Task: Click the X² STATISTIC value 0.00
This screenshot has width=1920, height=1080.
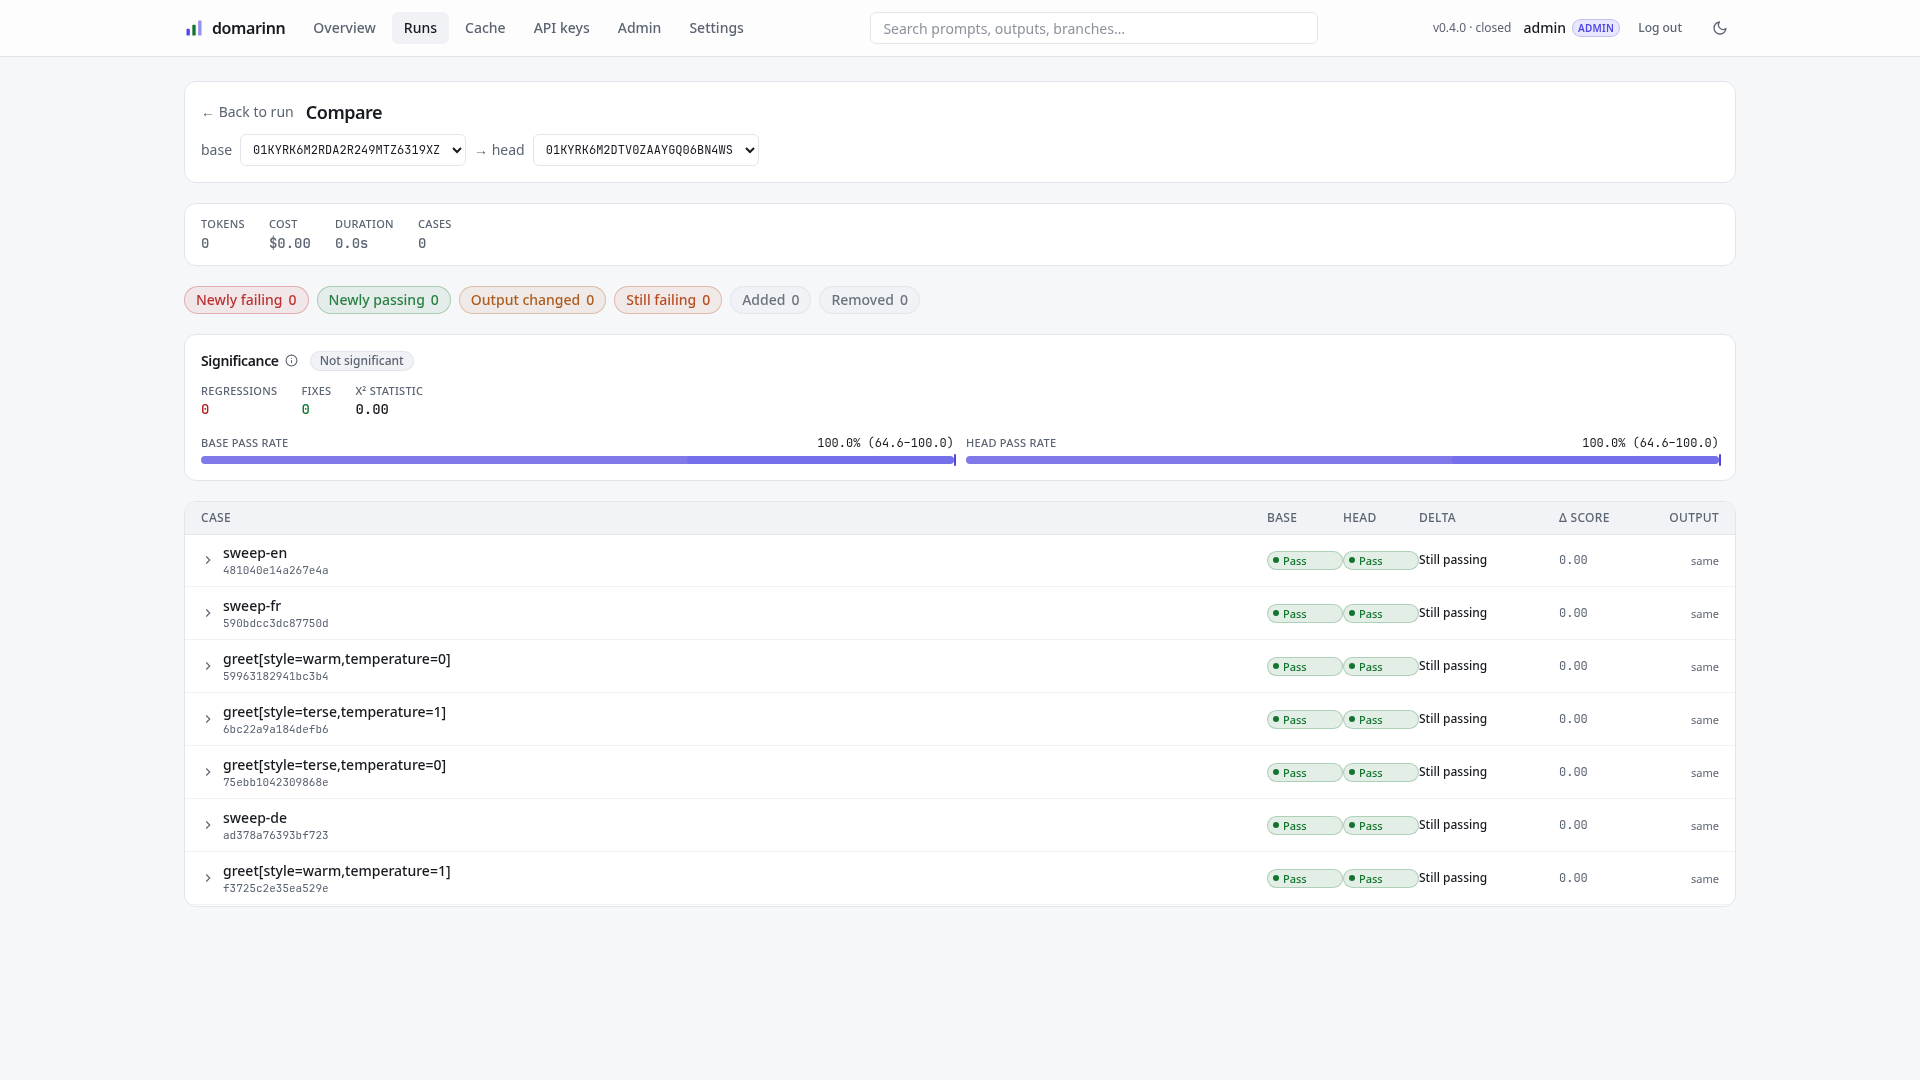Action: tap(372, 410)
